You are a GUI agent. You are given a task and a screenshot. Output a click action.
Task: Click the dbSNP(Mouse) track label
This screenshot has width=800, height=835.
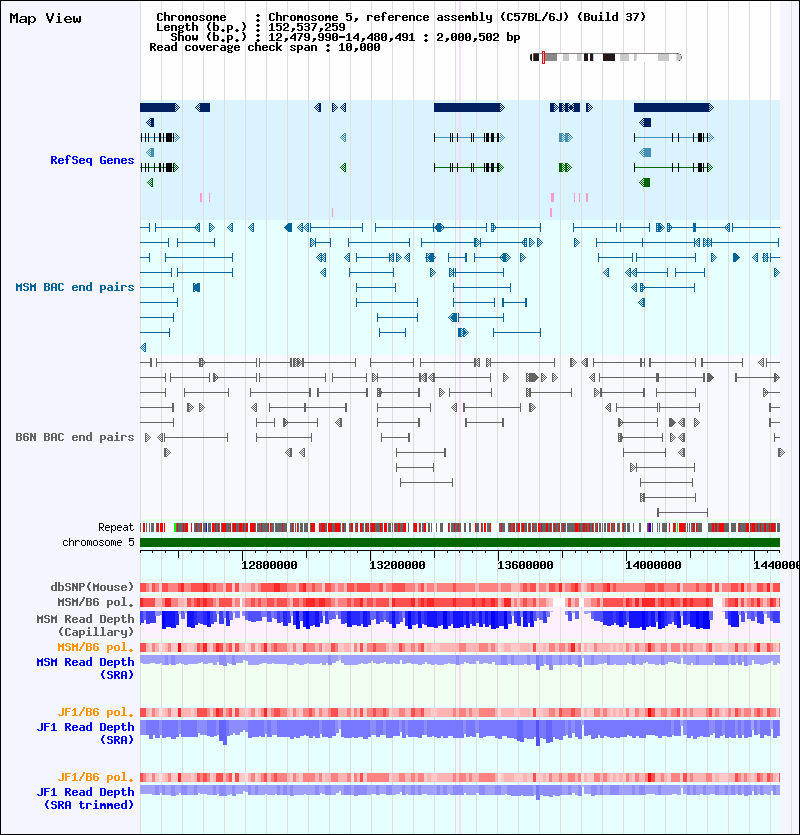click(x=92, y=587)
